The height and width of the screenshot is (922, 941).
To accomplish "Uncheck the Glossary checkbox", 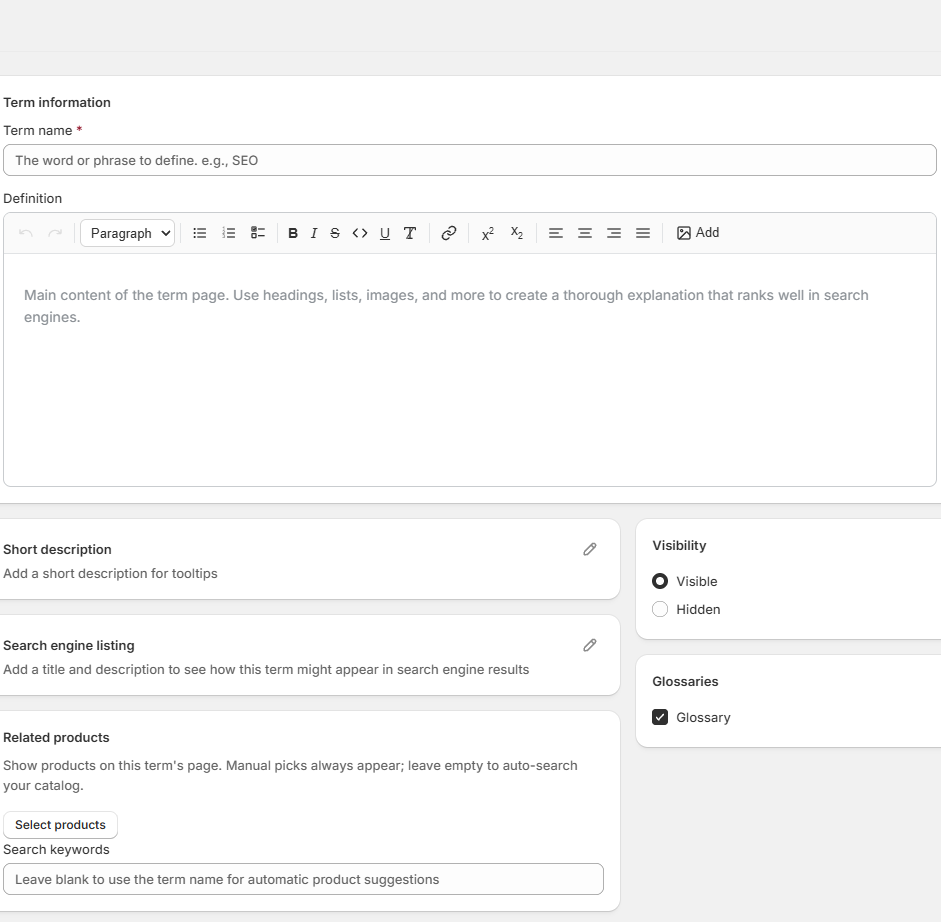I will (660, 717).
